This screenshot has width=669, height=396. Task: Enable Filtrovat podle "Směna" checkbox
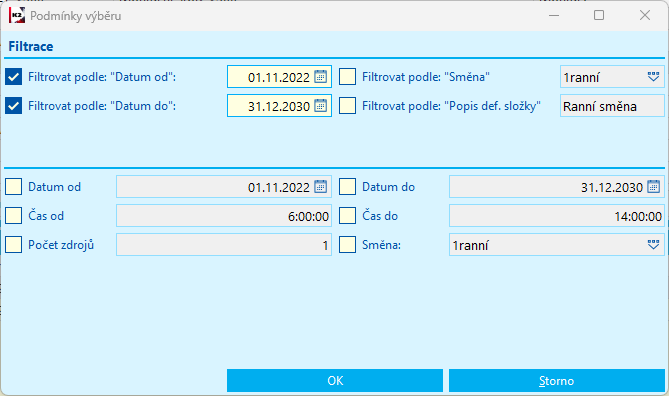pos(347,77)
